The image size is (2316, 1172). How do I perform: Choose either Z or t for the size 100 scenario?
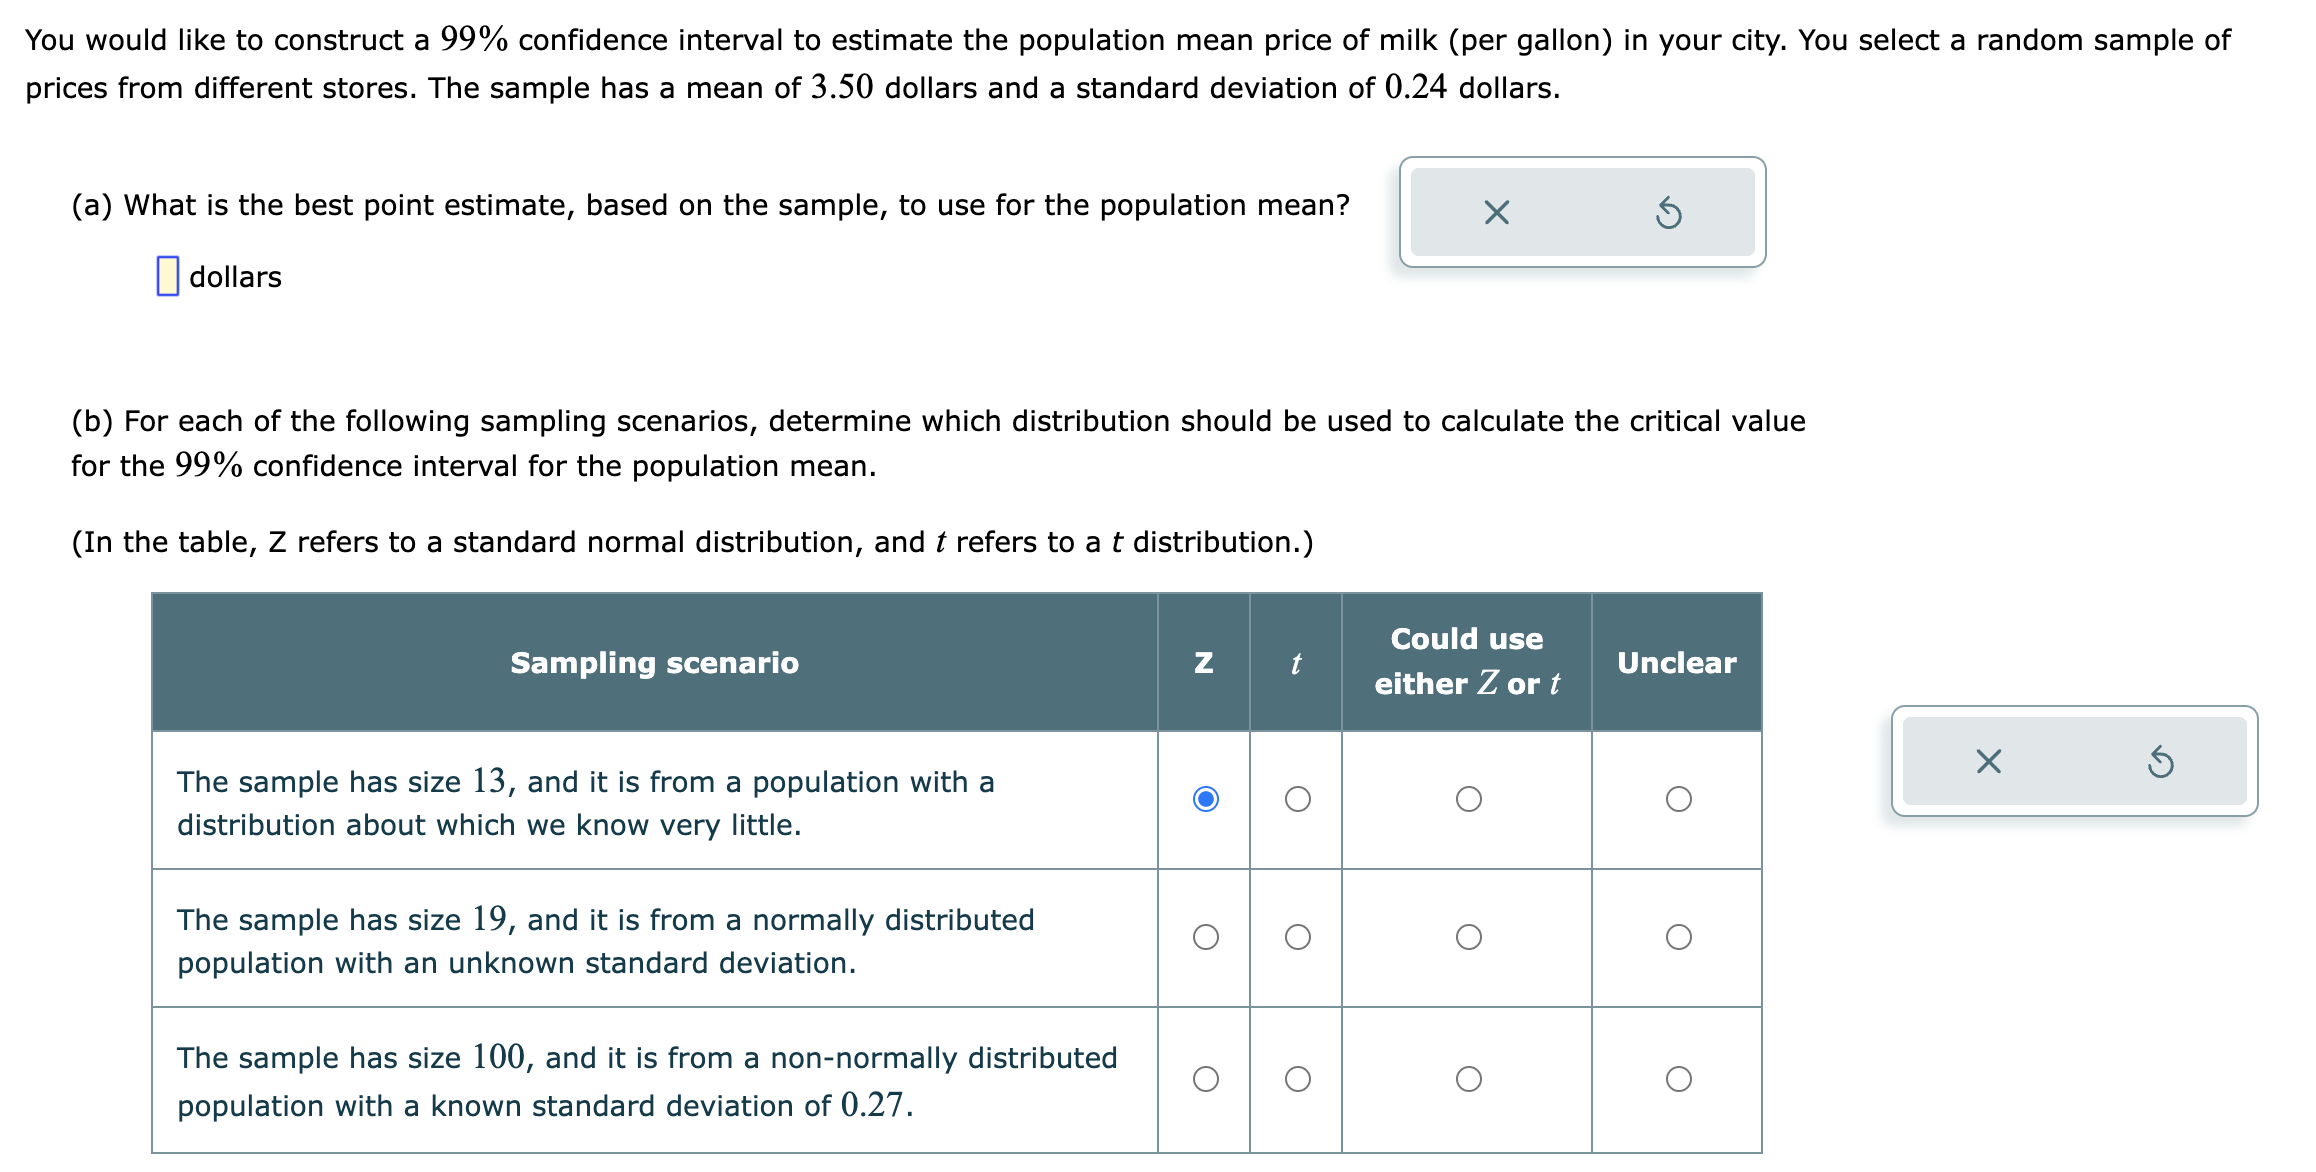(x=1468, y=1077)
